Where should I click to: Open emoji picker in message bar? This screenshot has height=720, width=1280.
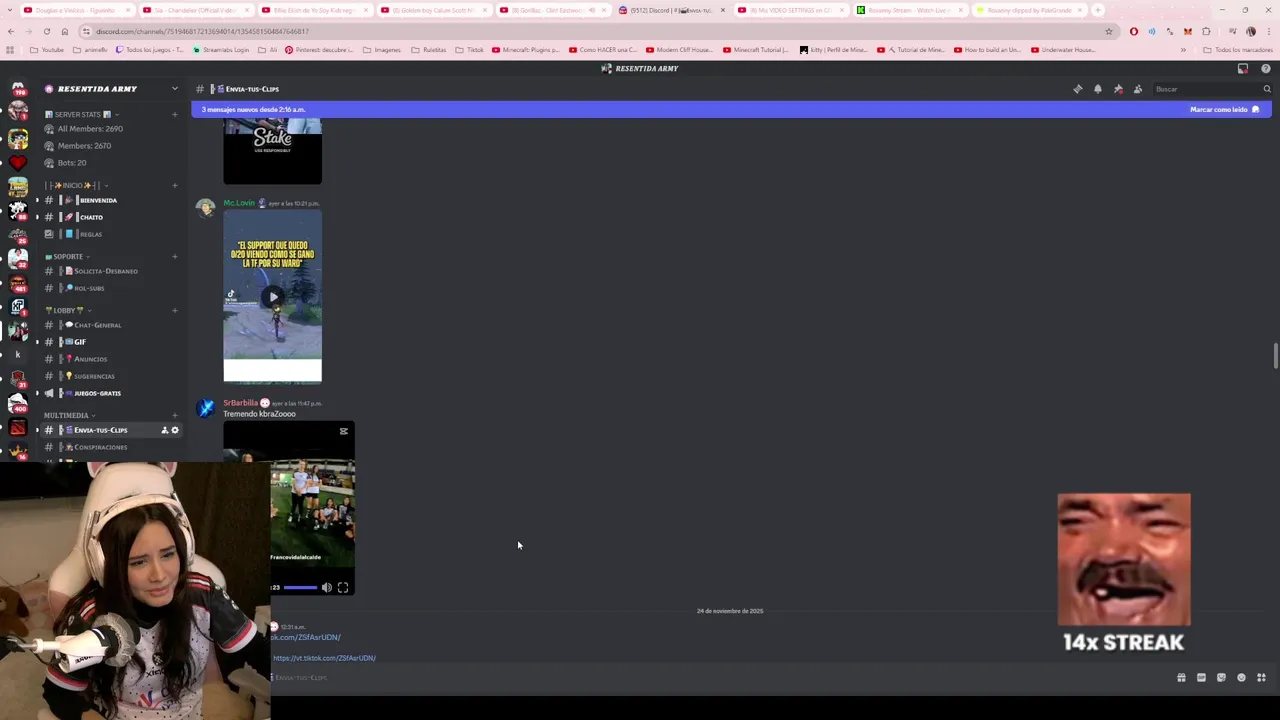tap(1241, 677)
